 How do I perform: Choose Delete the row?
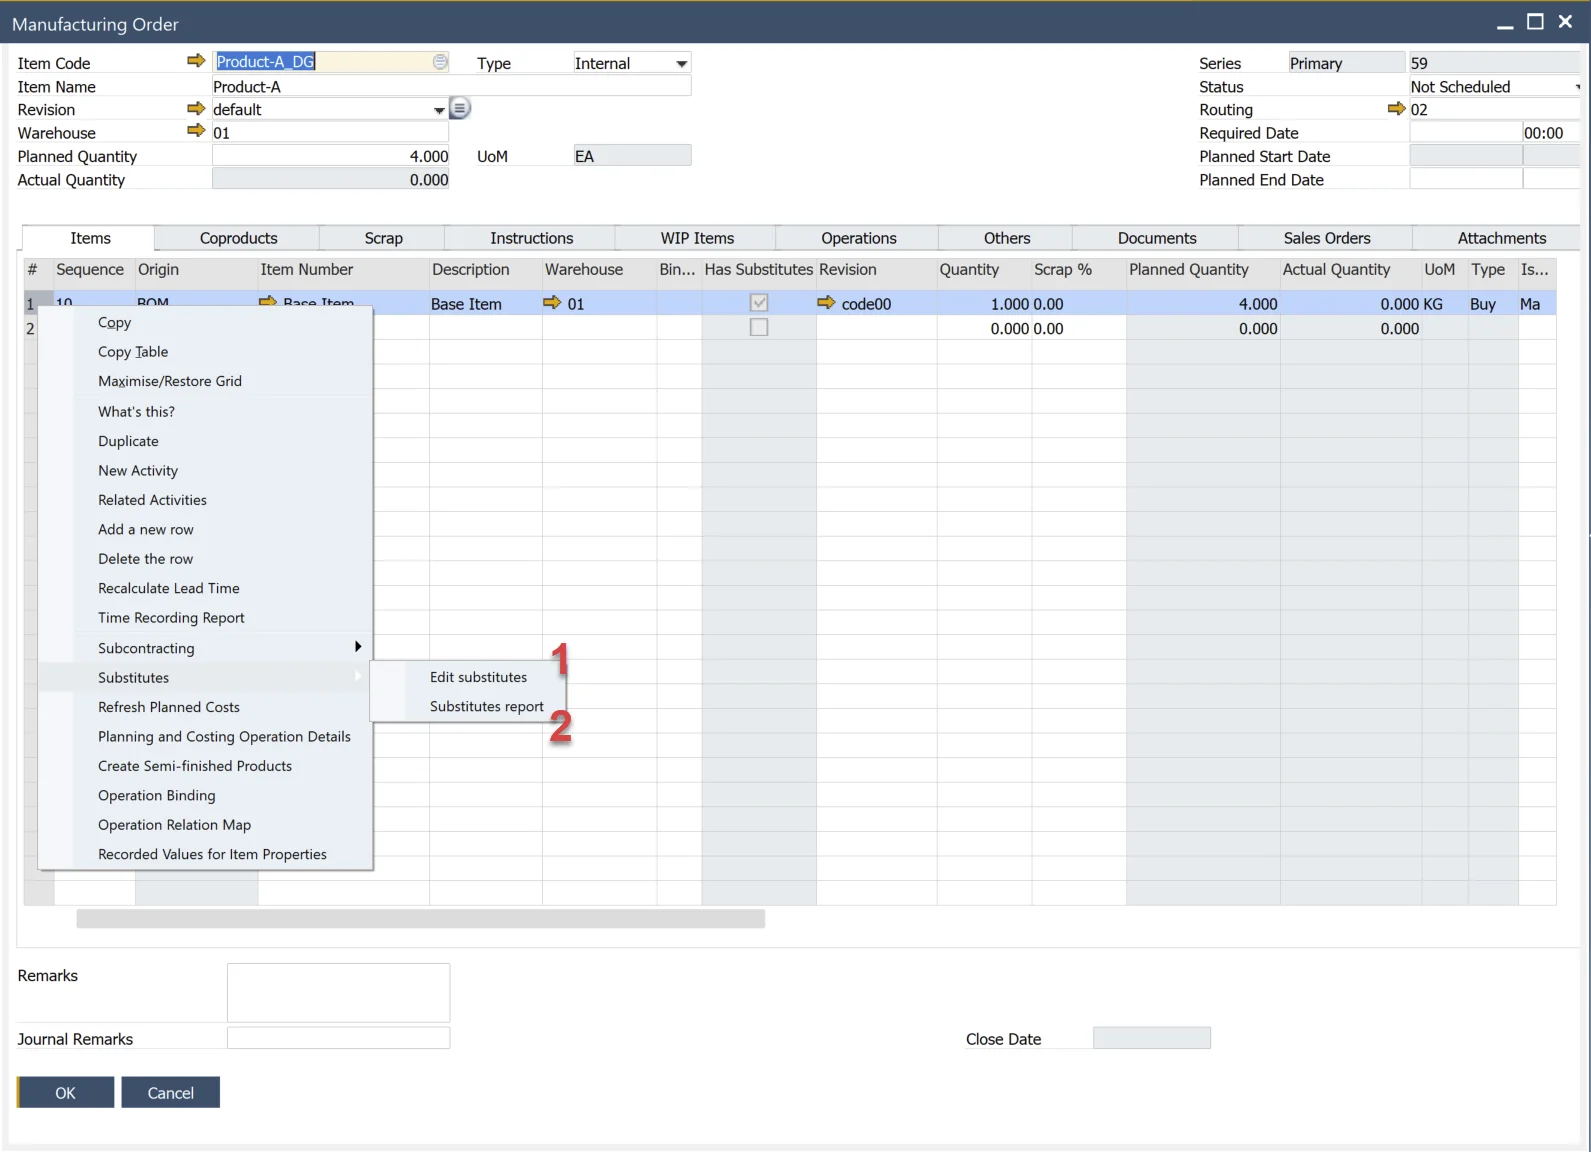205,559
